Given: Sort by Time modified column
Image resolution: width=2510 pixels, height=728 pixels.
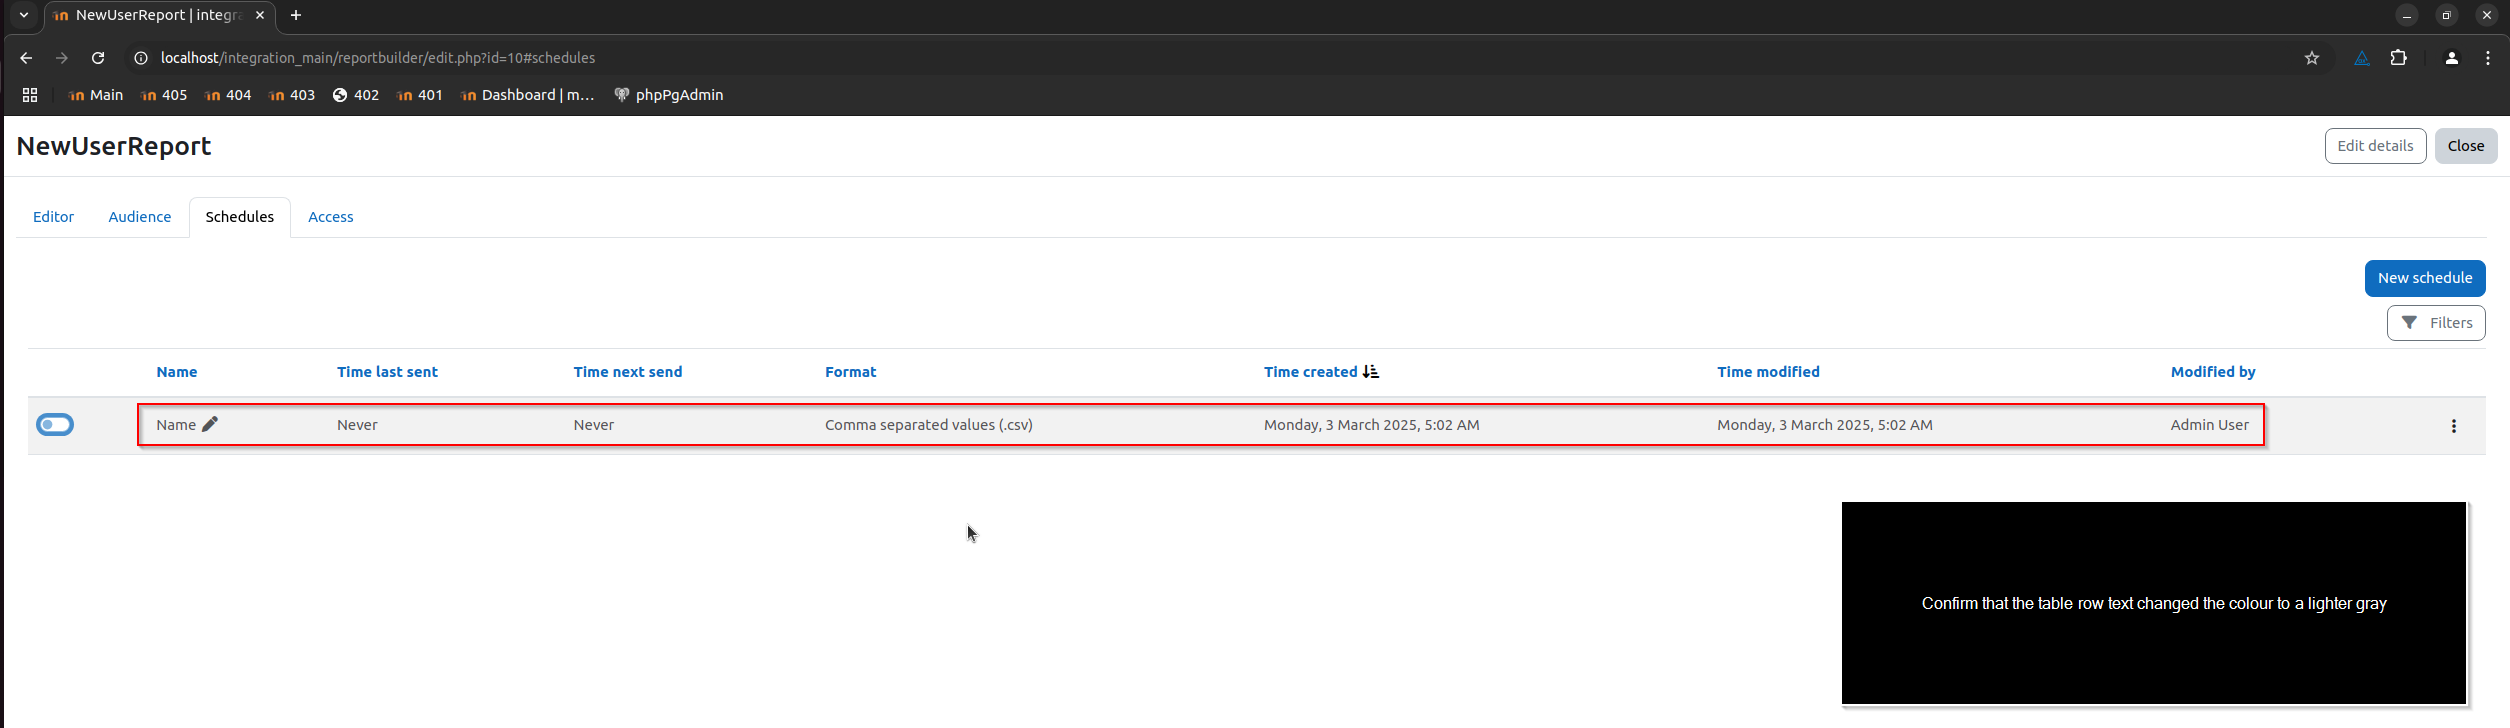Looking at the screenshot, I should [1768, 372].
